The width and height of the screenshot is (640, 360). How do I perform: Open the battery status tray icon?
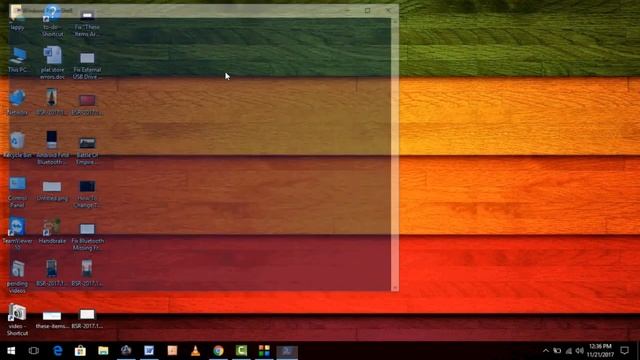(557, 351)
